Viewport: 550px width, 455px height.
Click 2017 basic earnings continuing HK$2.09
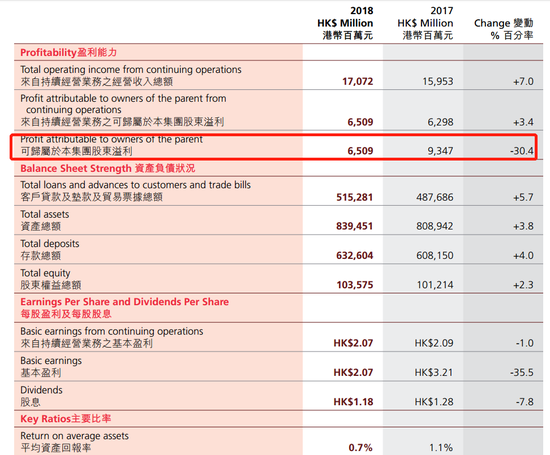[x=434, y=343]
